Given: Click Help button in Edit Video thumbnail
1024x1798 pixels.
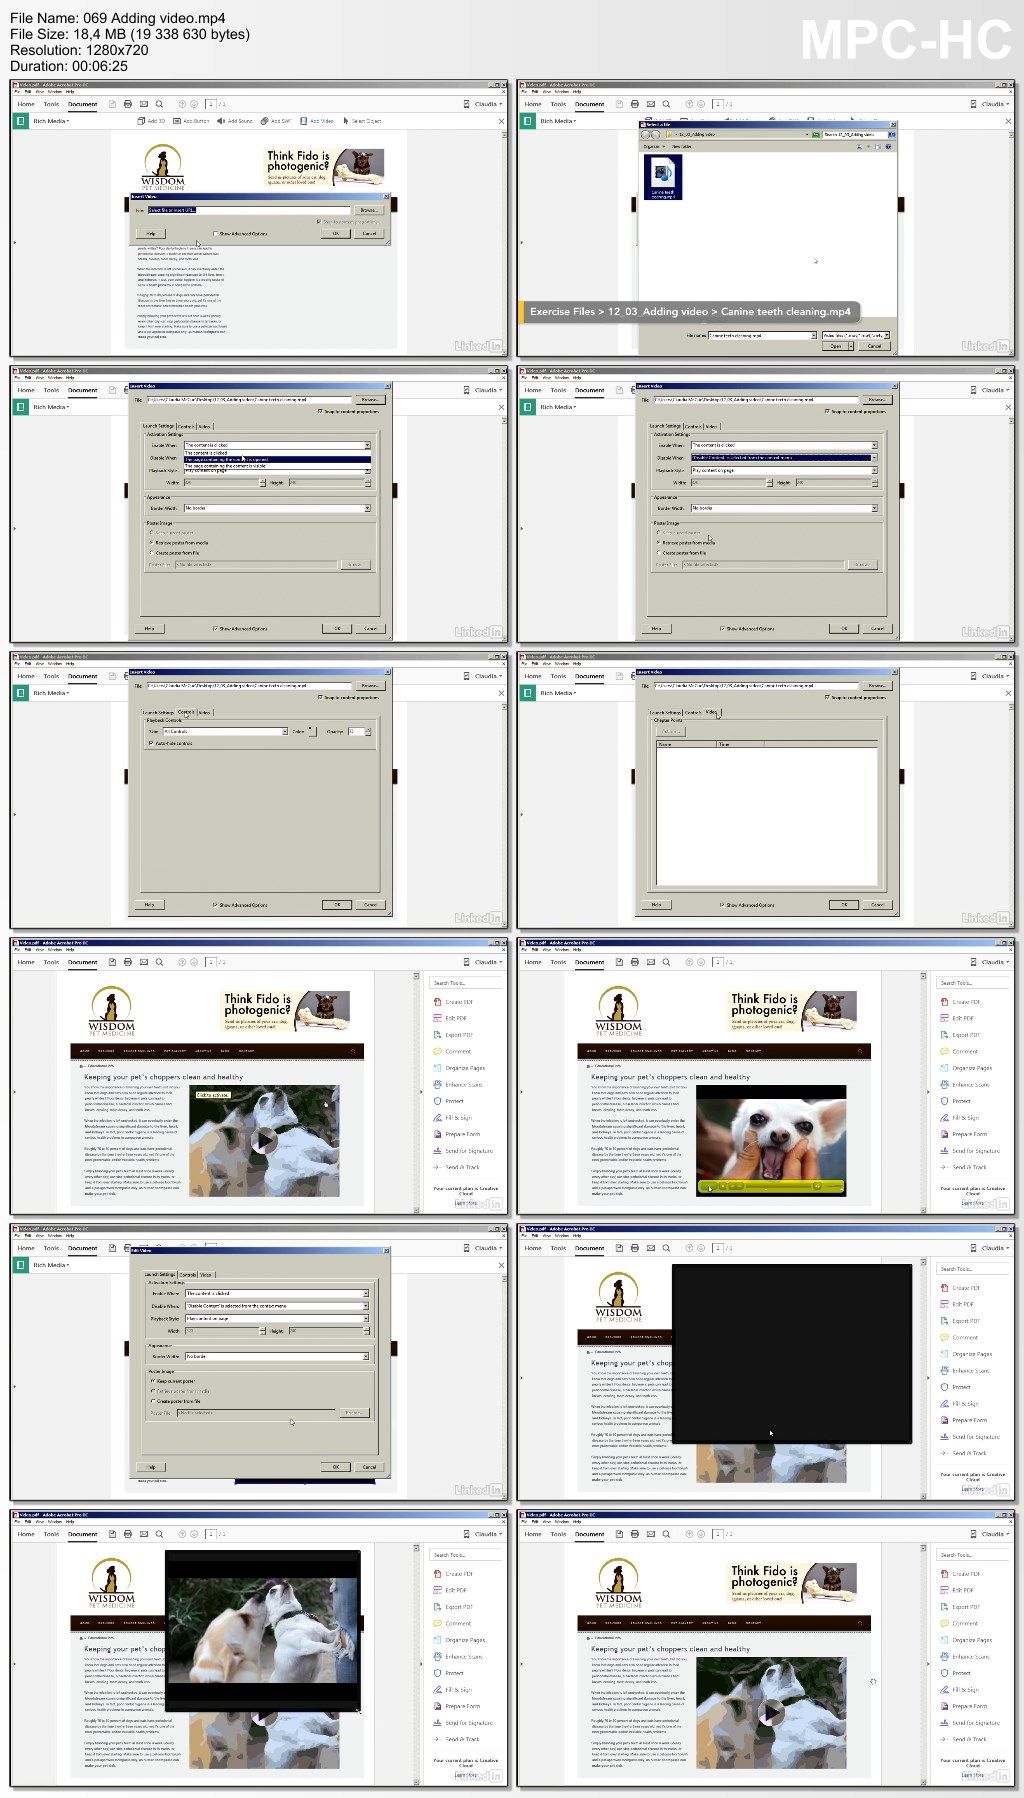Looking at the screenshot, I should pos(152,1467).
